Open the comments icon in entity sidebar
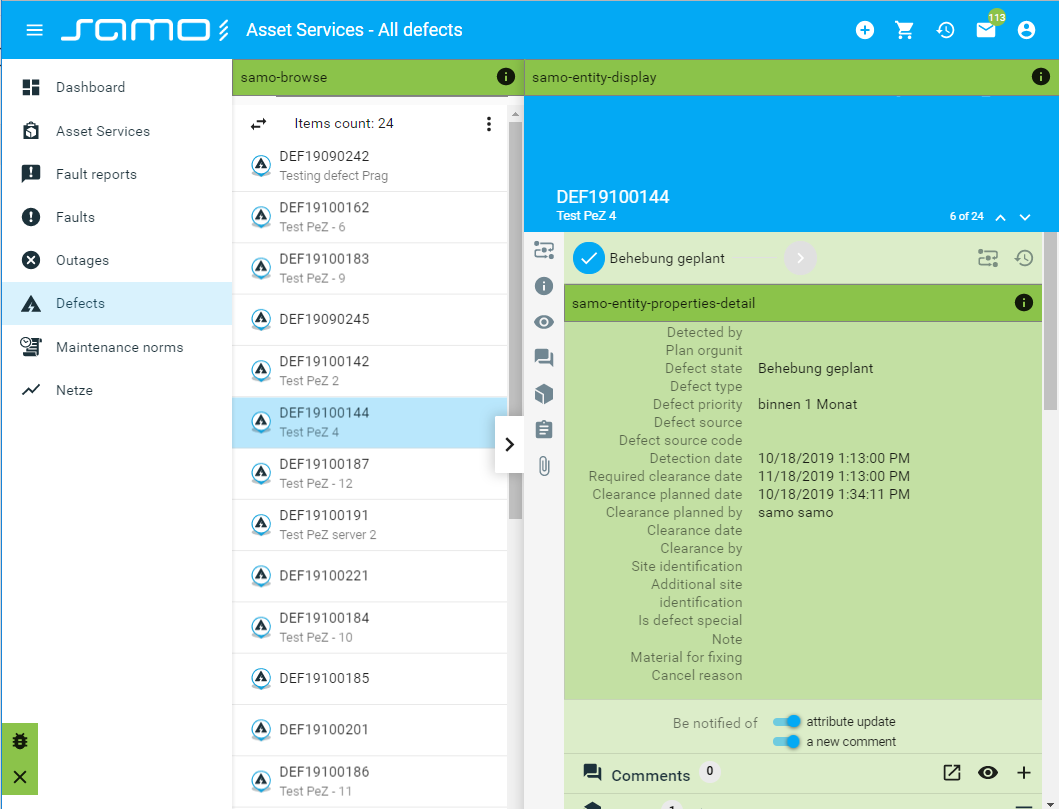 [544, 358]
